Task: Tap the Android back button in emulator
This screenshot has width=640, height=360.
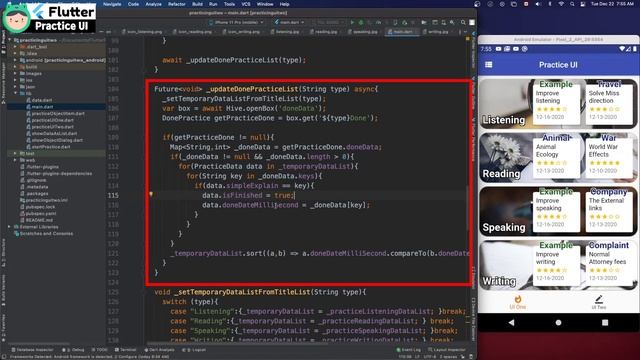Action: [x=511, y=322]
